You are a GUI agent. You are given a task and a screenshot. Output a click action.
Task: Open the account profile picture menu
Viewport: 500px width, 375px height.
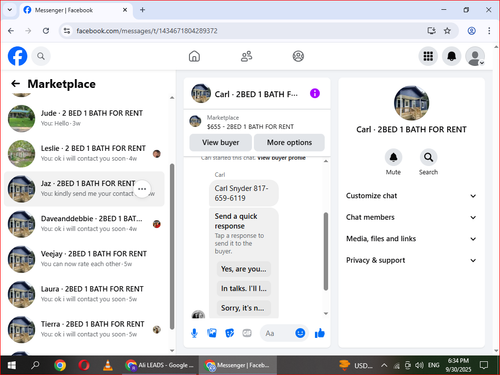pos(475,56)
